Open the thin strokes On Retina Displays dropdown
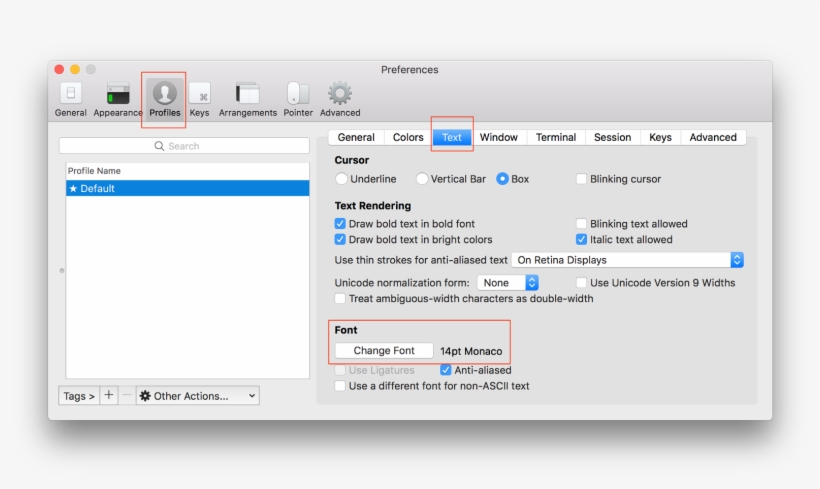Image resolution: width=820 pixels, height=489 pixels. coord(628,260)
